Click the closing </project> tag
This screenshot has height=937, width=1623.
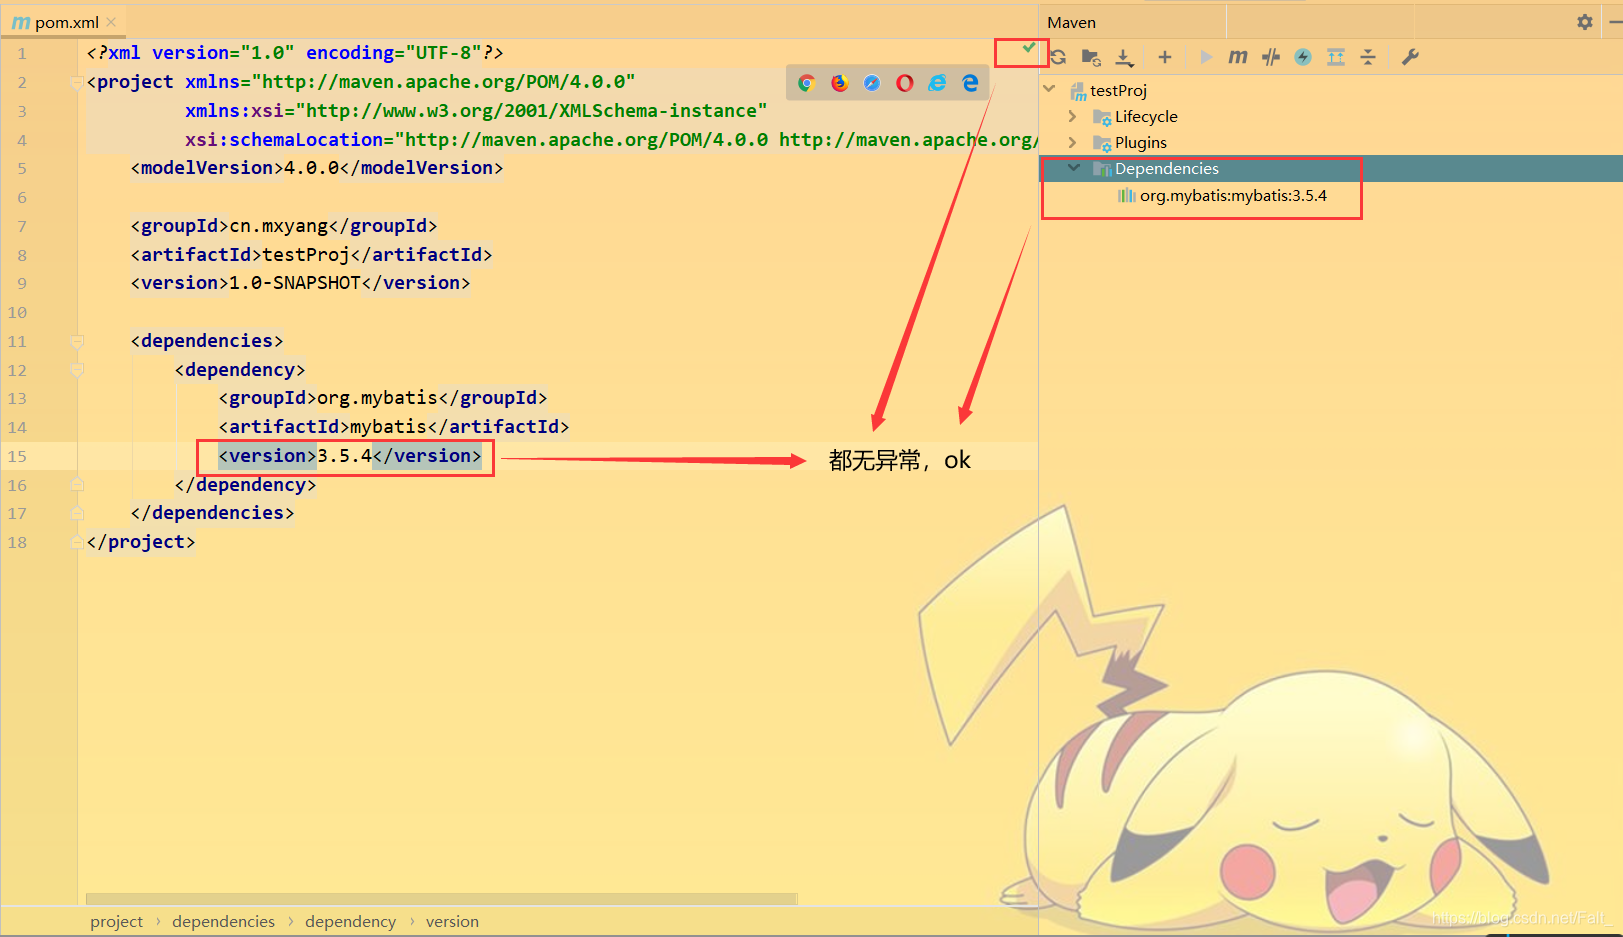pos(141,542)
